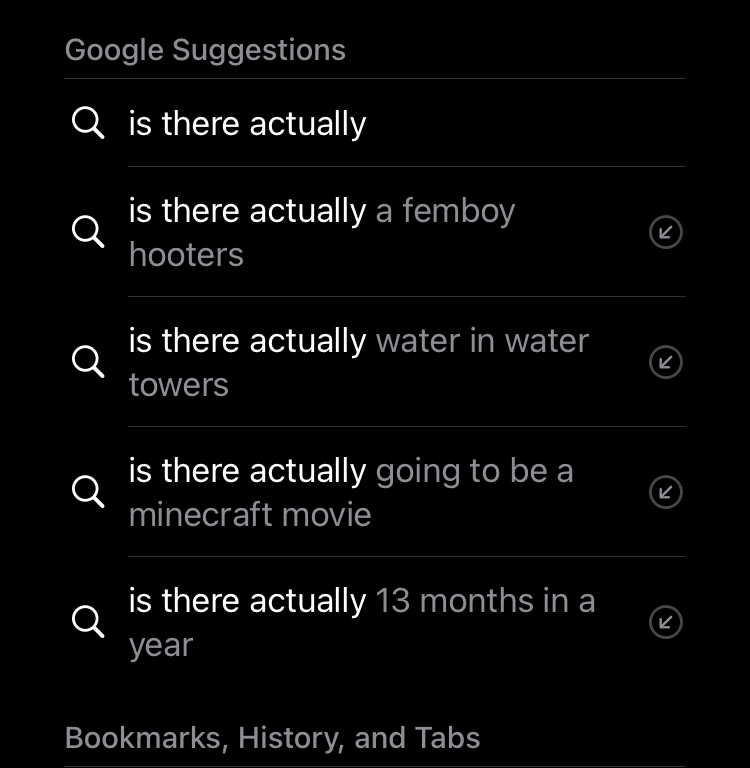Click the Google Suggestions section header
Viewport: 750px width, 768px height.
click(205, 50)
